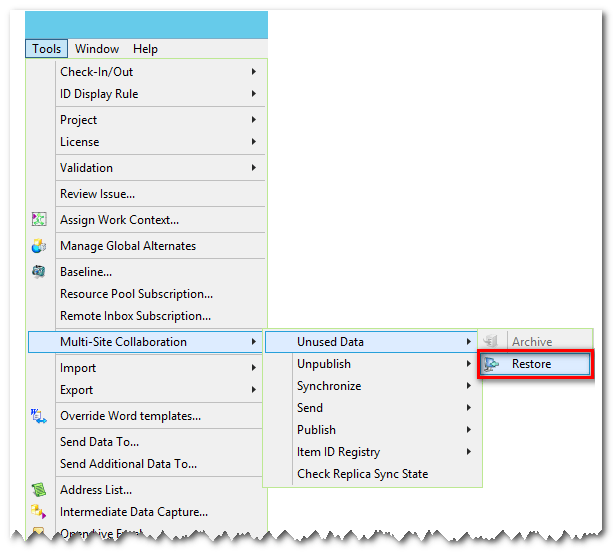Choose Check Replica Sync State
Image resolution: width=613 pixels, height=558 pixels.
click(x=362, y=474)
